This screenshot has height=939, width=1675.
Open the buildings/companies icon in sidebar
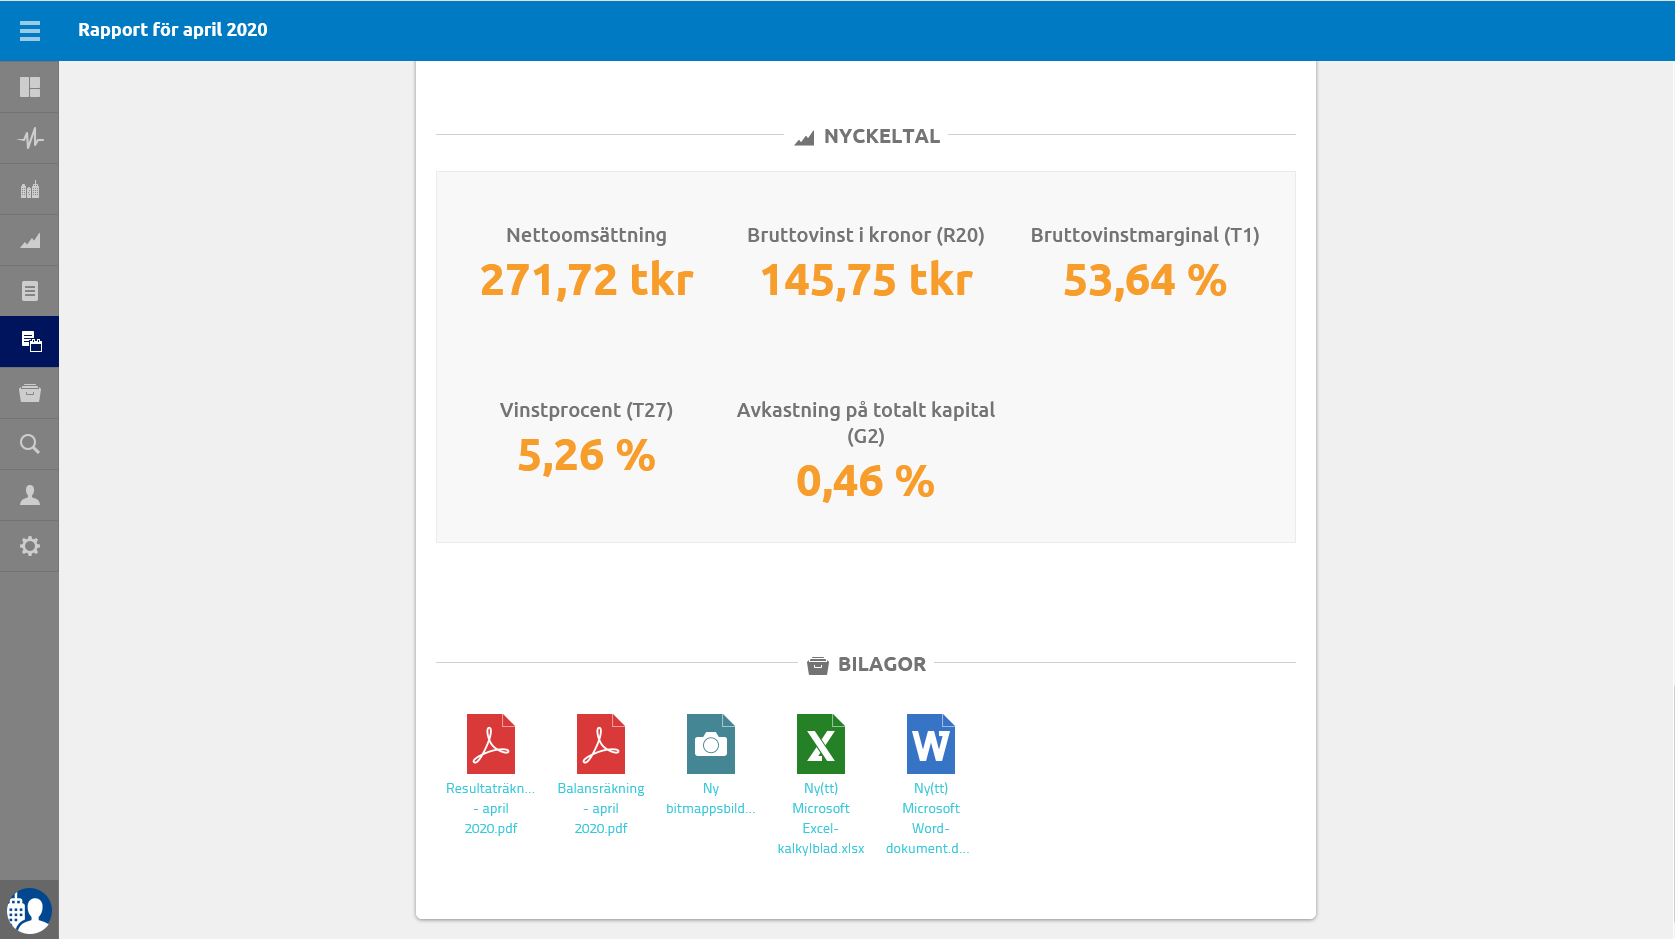coord(30,189)
